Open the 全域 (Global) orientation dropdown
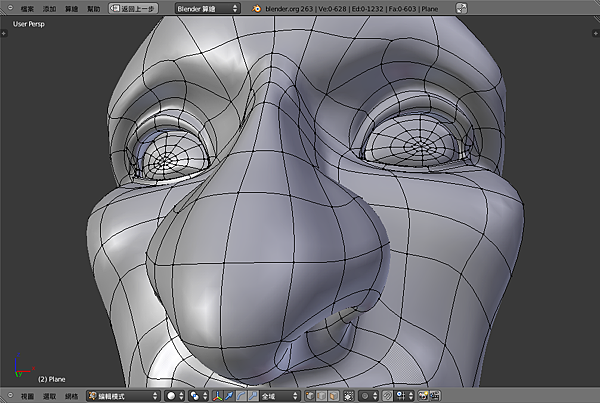Image resolution: width=600 pixels, height=403 pixels. pos(282,396)
